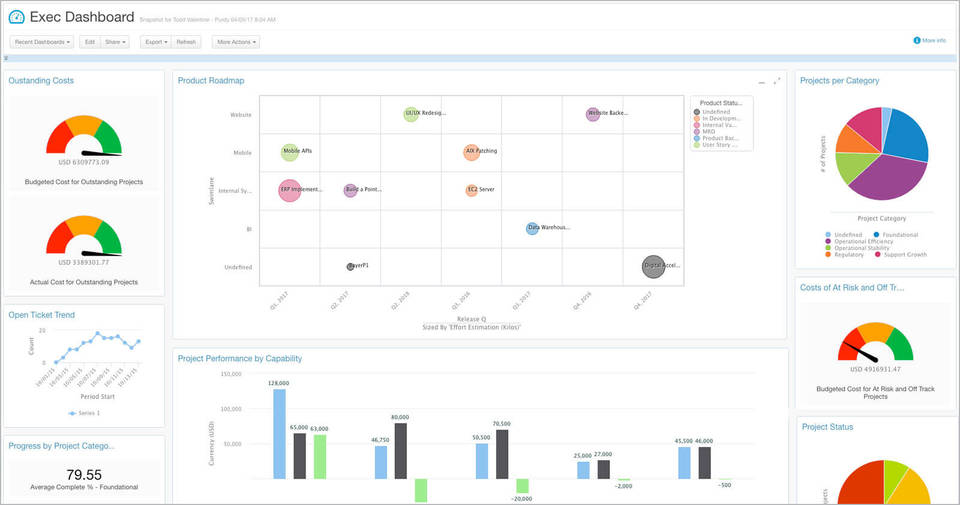Screen dimensions: 960x505
Task: Open the Share dropdown
Action: (x=117, y=42)
